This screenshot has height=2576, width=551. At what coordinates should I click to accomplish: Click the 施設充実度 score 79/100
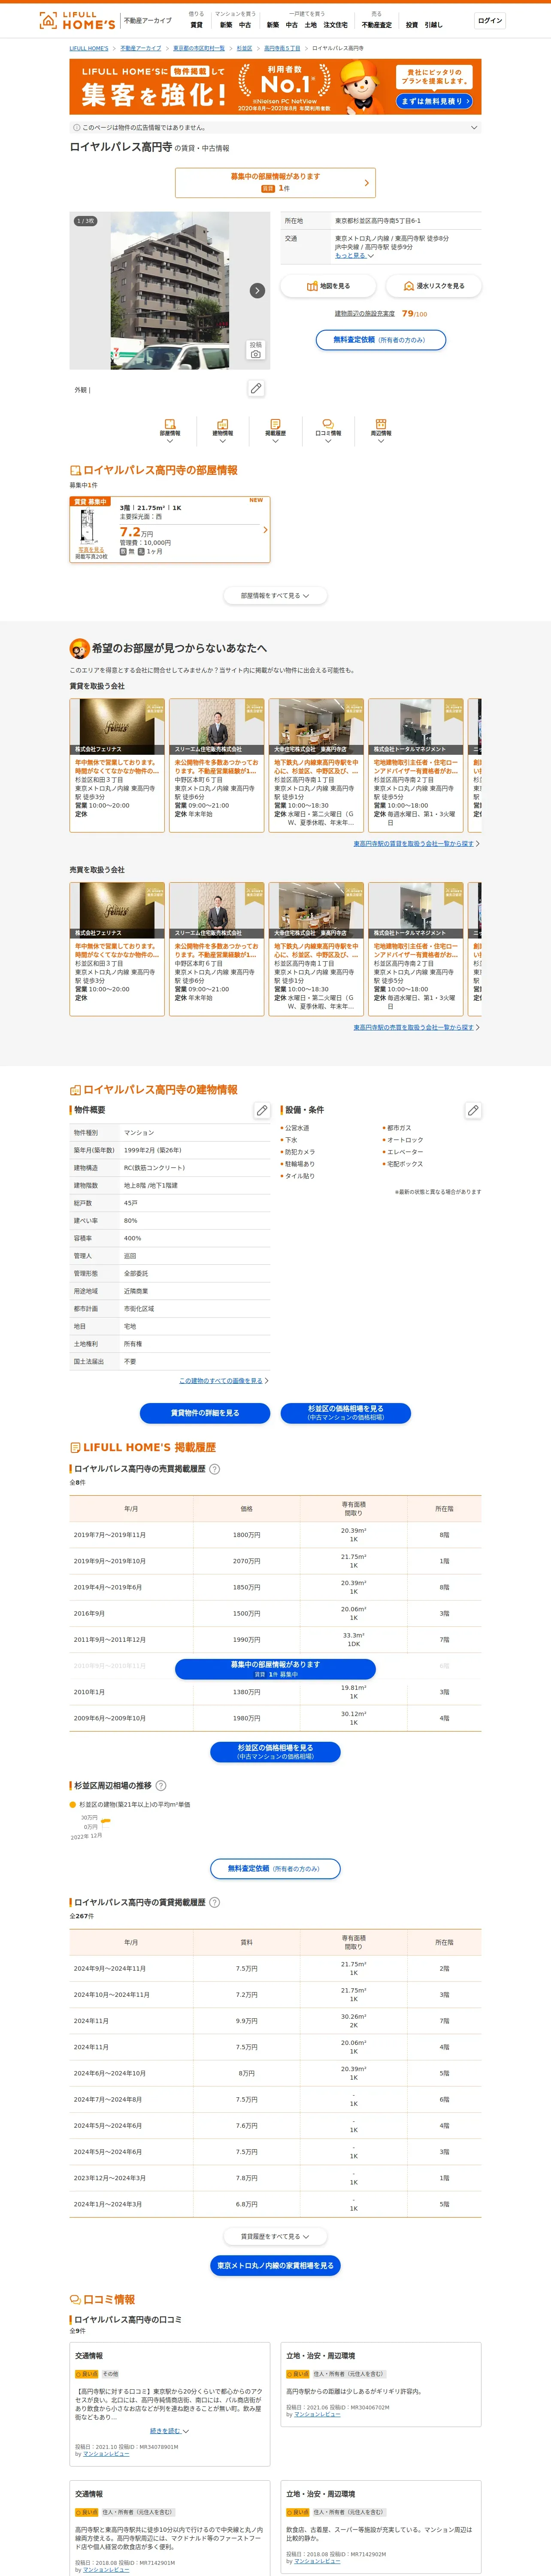point(414,314)
